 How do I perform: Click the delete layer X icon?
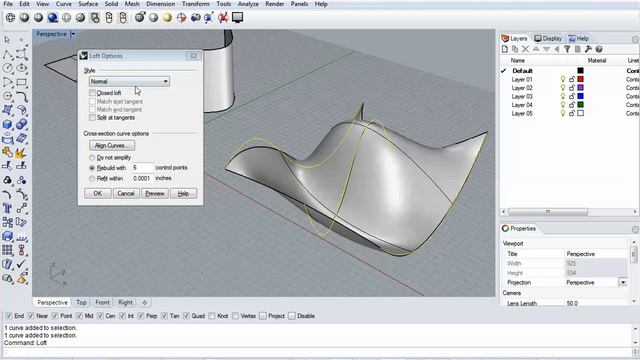tap(525, 49)
